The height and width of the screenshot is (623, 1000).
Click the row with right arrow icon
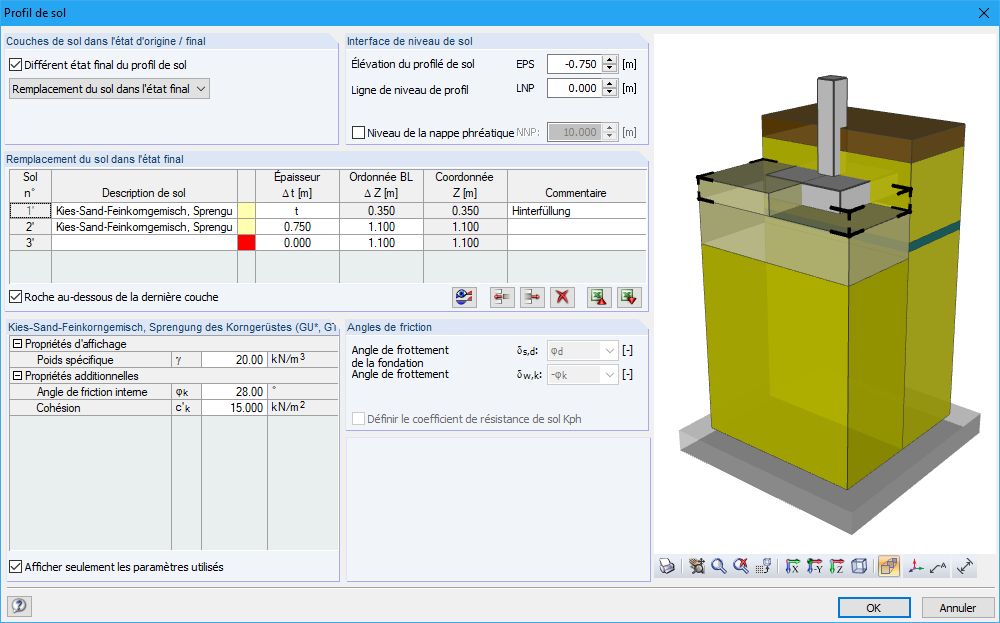click(x=533, y=297)
